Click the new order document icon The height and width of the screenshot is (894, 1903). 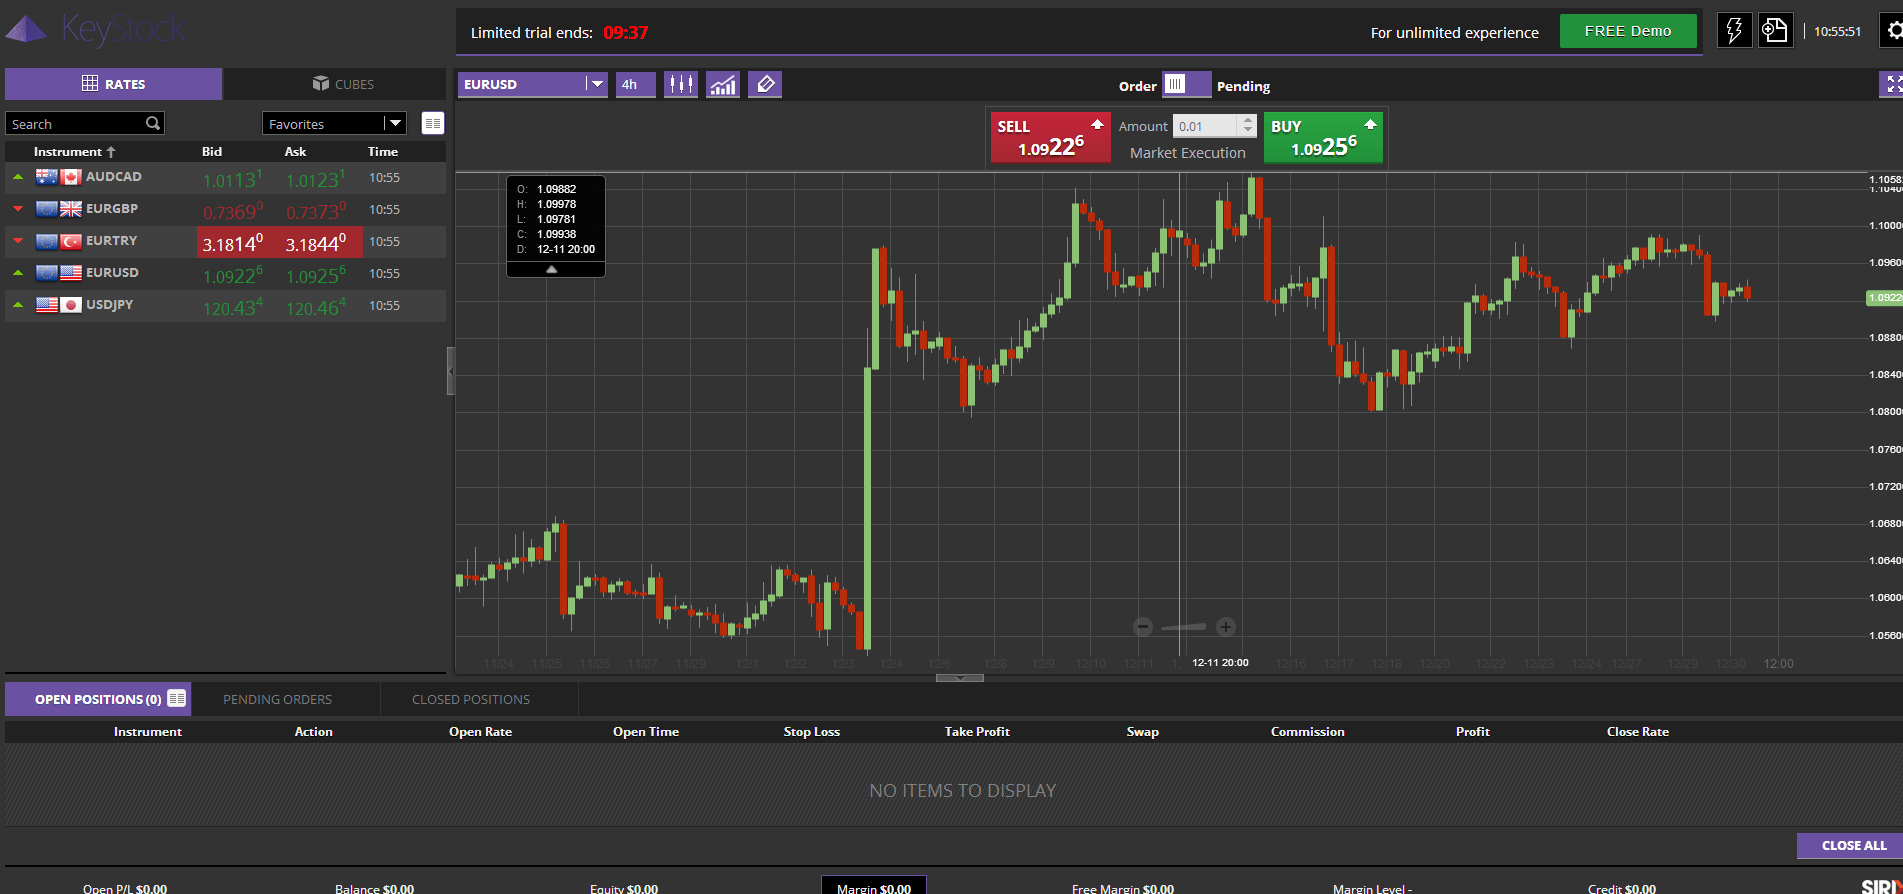[1775, 31]
